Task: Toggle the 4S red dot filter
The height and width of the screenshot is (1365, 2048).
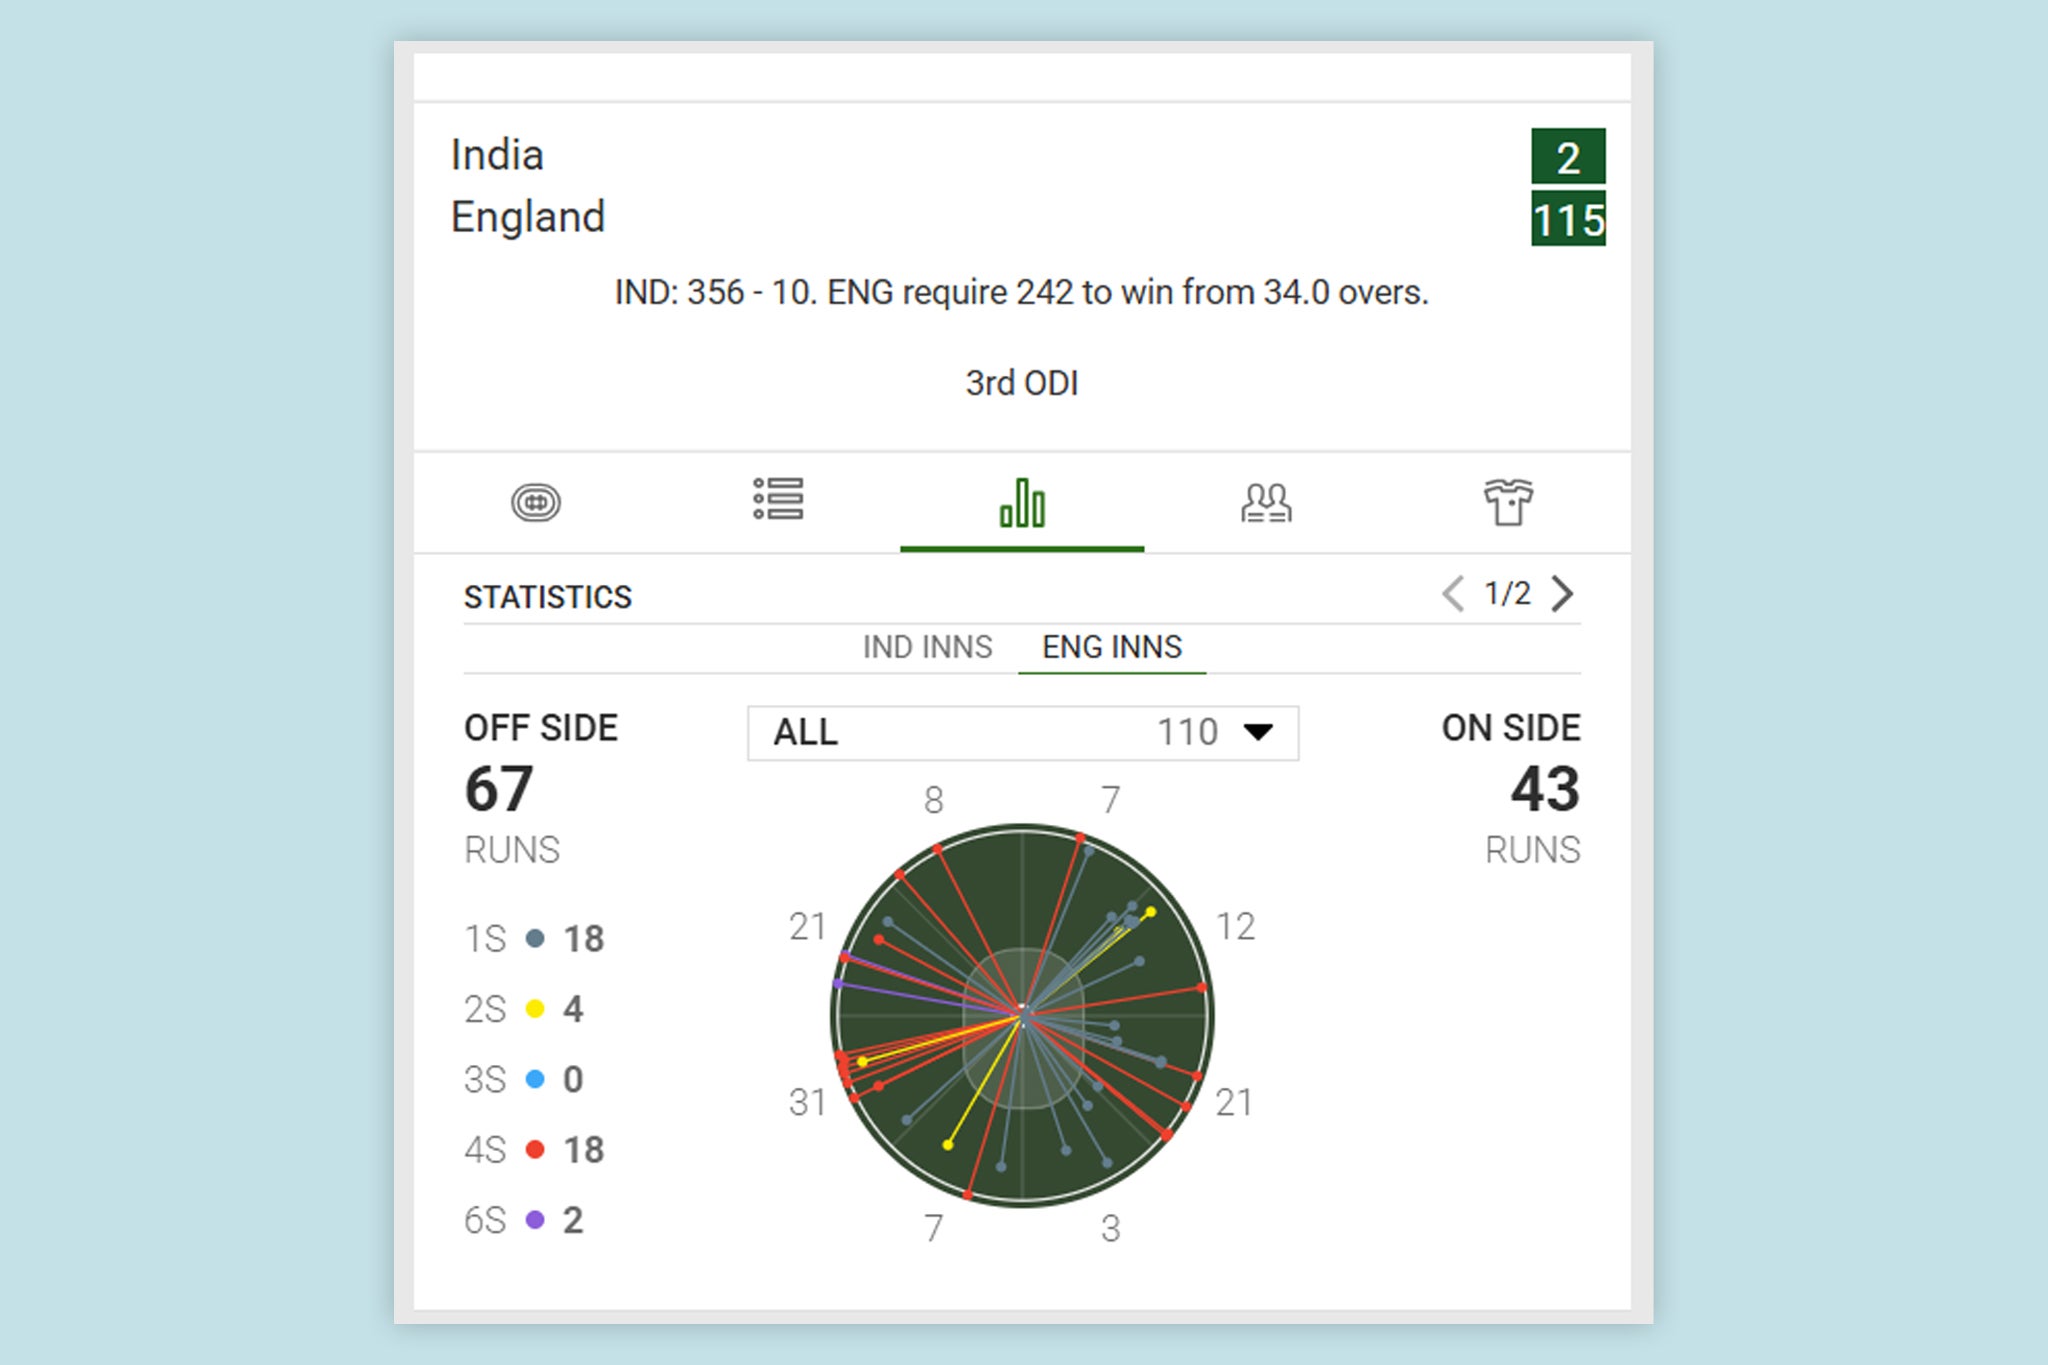Action: click(535, 1149)
